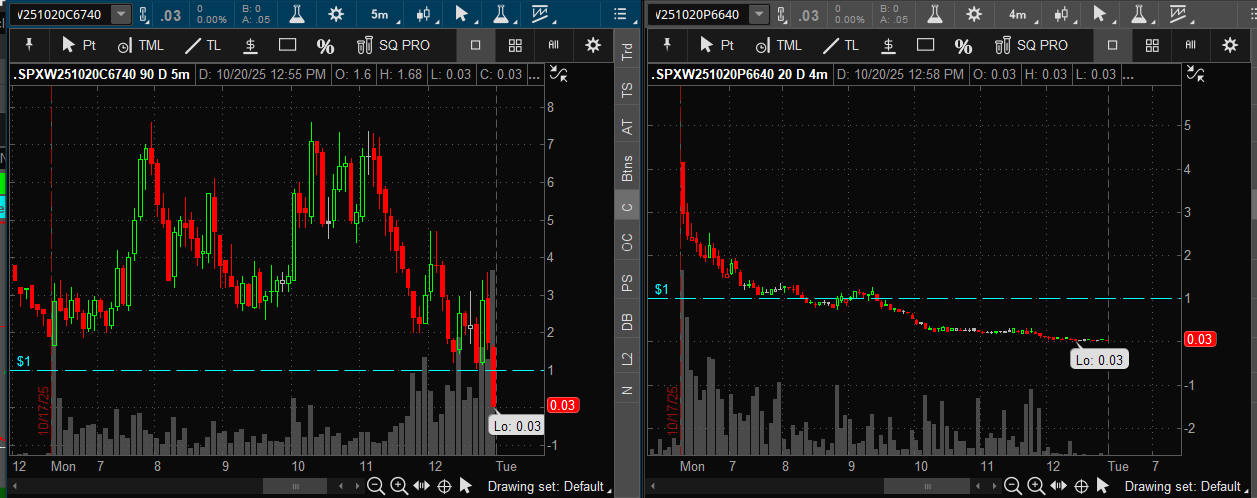This screenshot has width=1257, height=498.
Task: Click the crosshair icon below right chart
Action: pyautogui.click(x=1081, y=486)
